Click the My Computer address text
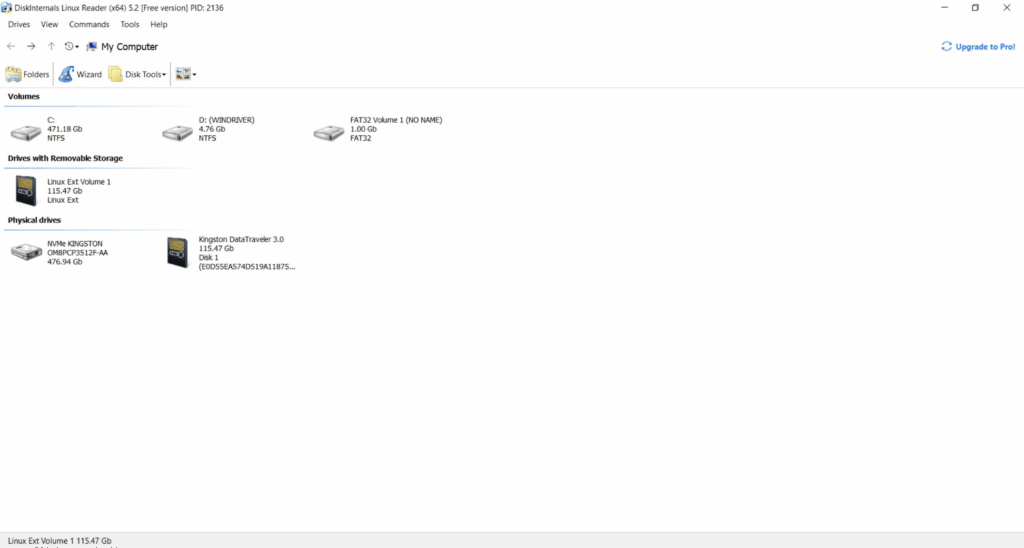Viewport: 1024px width, 548px height. (129, 46)
